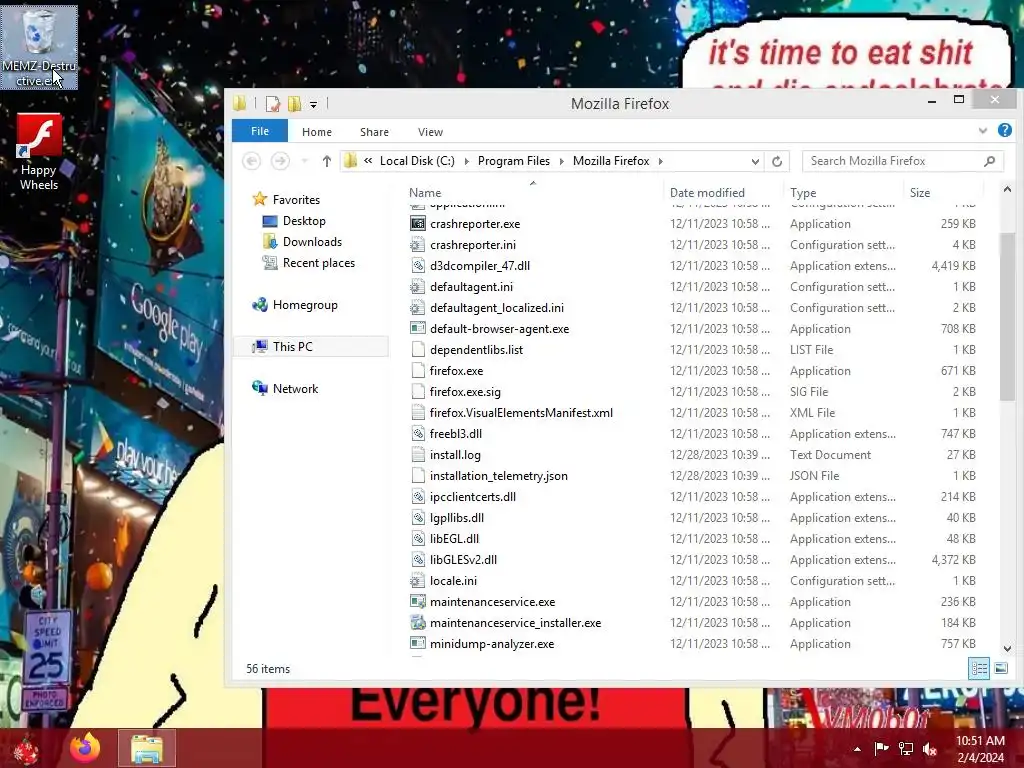
Task: Click the Back navigation arrow
Action: 251,161
